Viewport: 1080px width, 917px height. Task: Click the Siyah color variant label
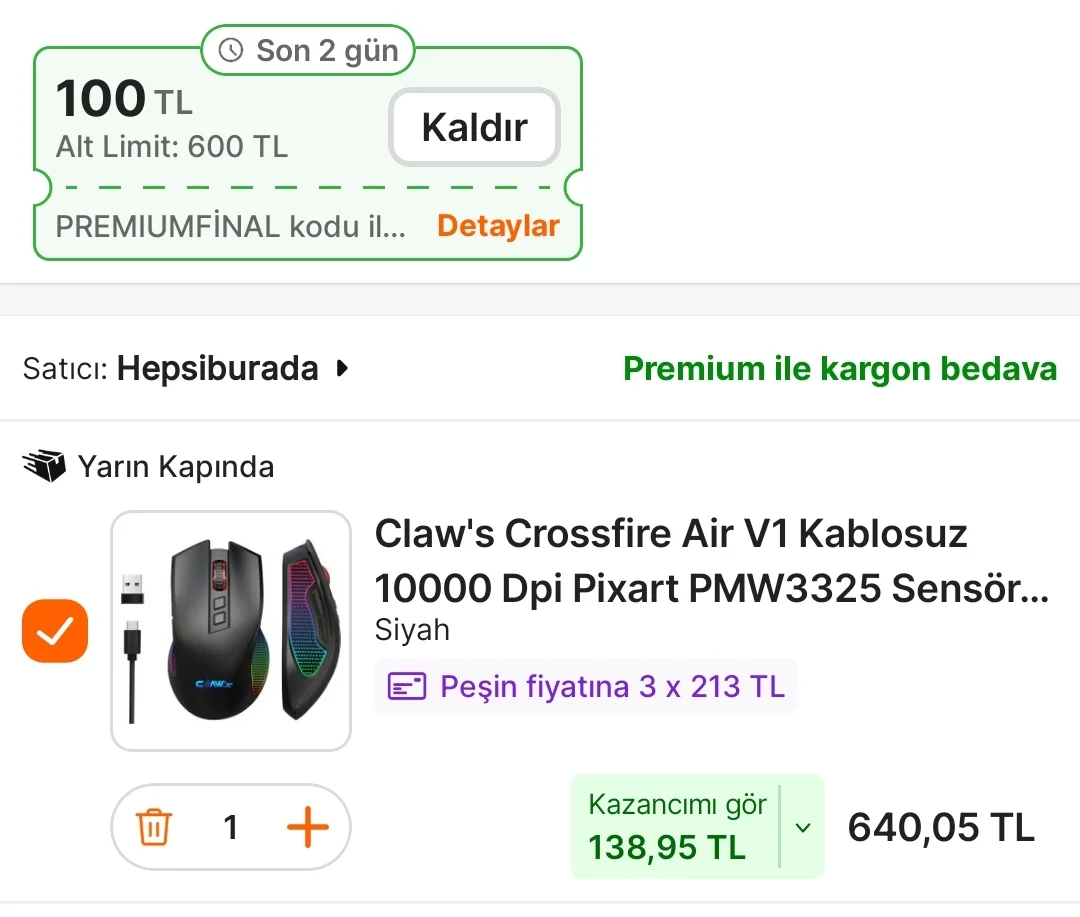412,631
